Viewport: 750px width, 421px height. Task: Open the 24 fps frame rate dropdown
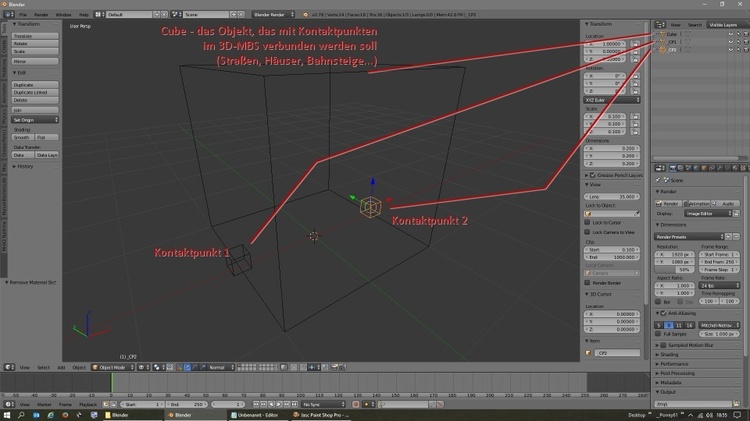(x=719, y=285)
